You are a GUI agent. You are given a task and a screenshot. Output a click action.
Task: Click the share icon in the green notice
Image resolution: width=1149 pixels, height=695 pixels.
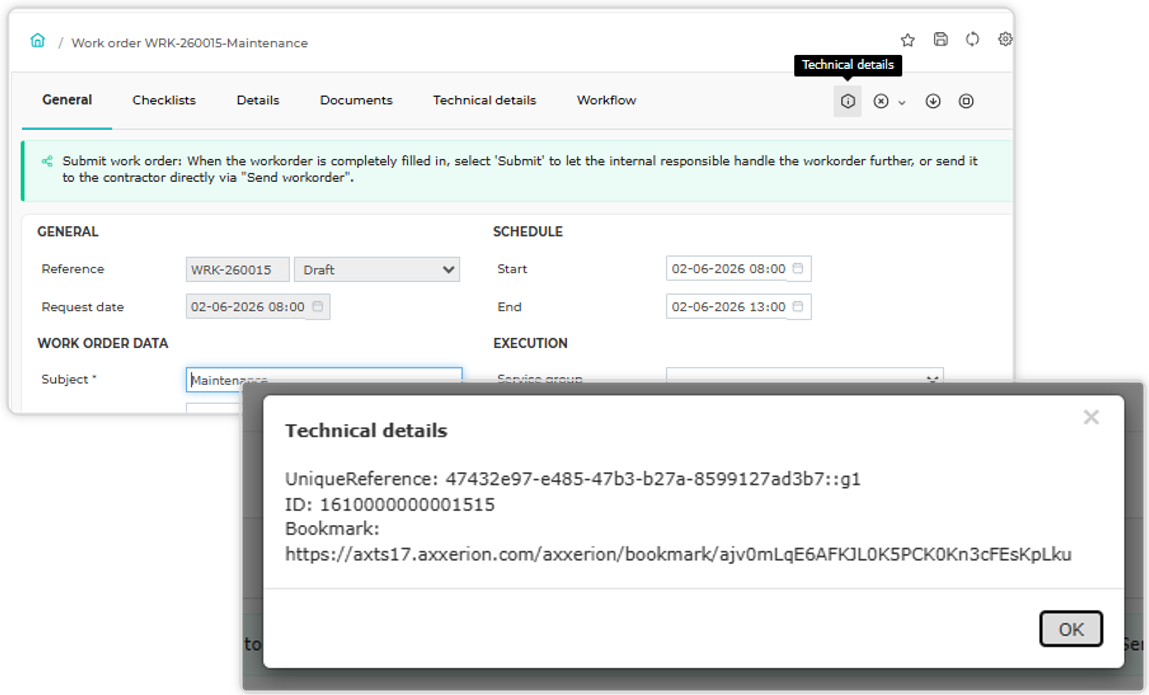tap(47, 161)
